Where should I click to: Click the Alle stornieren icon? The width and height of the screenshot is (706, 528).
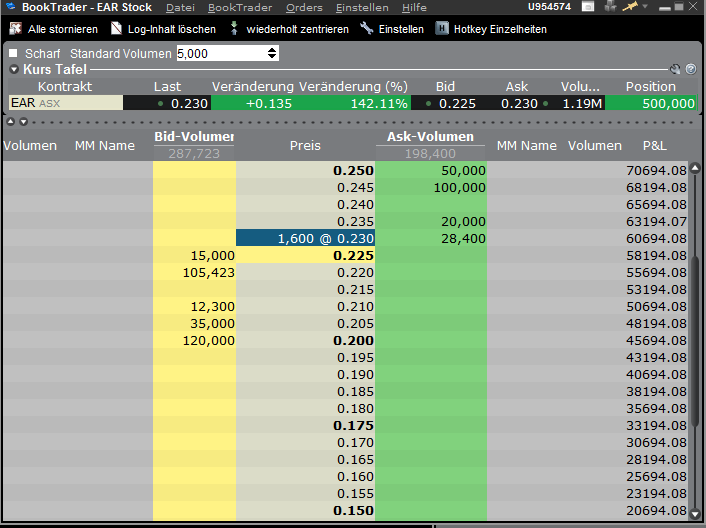pyautogui.click(x=16, y=29)
